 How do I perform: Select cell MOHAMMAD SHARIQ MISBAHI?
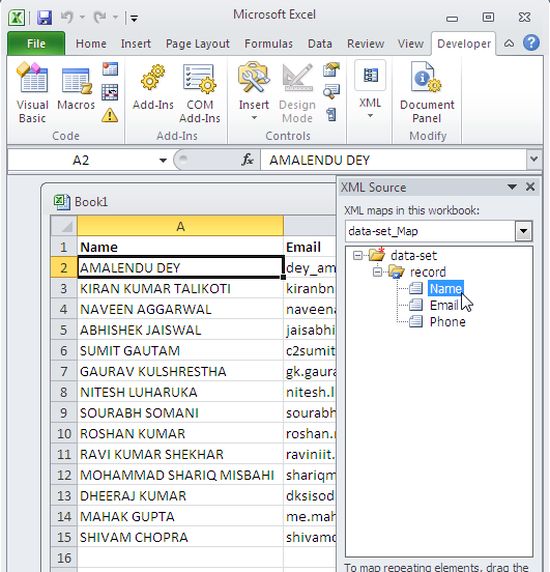(180, 475)
